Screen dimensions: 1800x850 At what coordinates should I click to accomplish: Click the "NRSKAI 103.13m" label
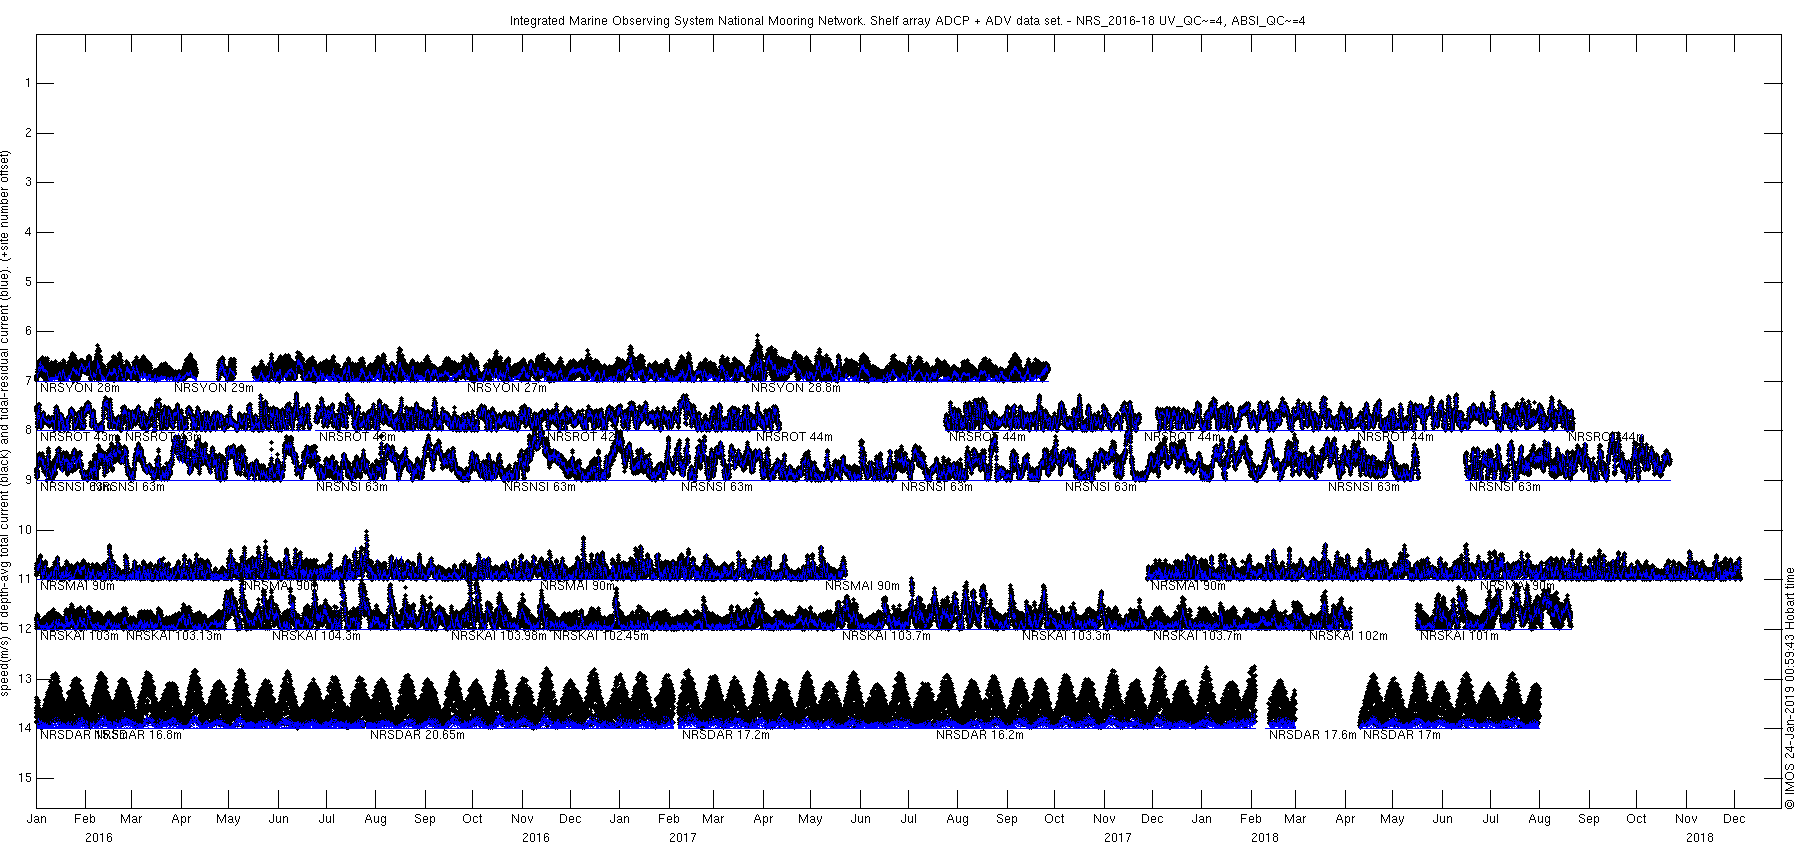click(174, 636)
